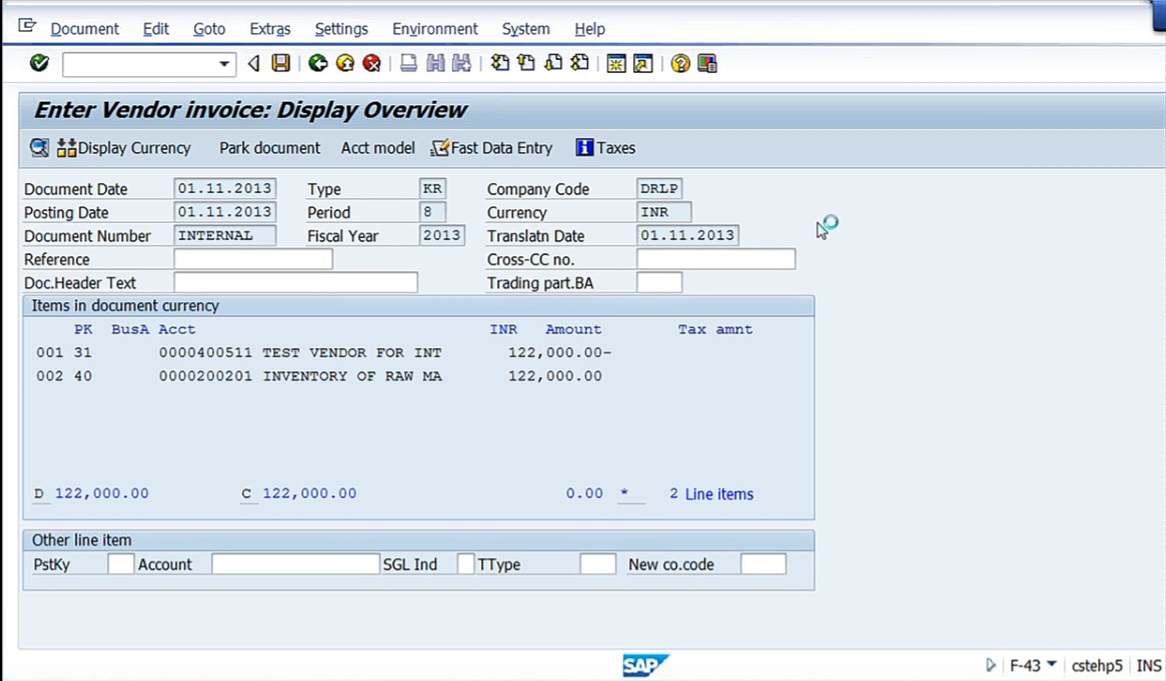
Task: Go to First Page icon
Action: 500,64
